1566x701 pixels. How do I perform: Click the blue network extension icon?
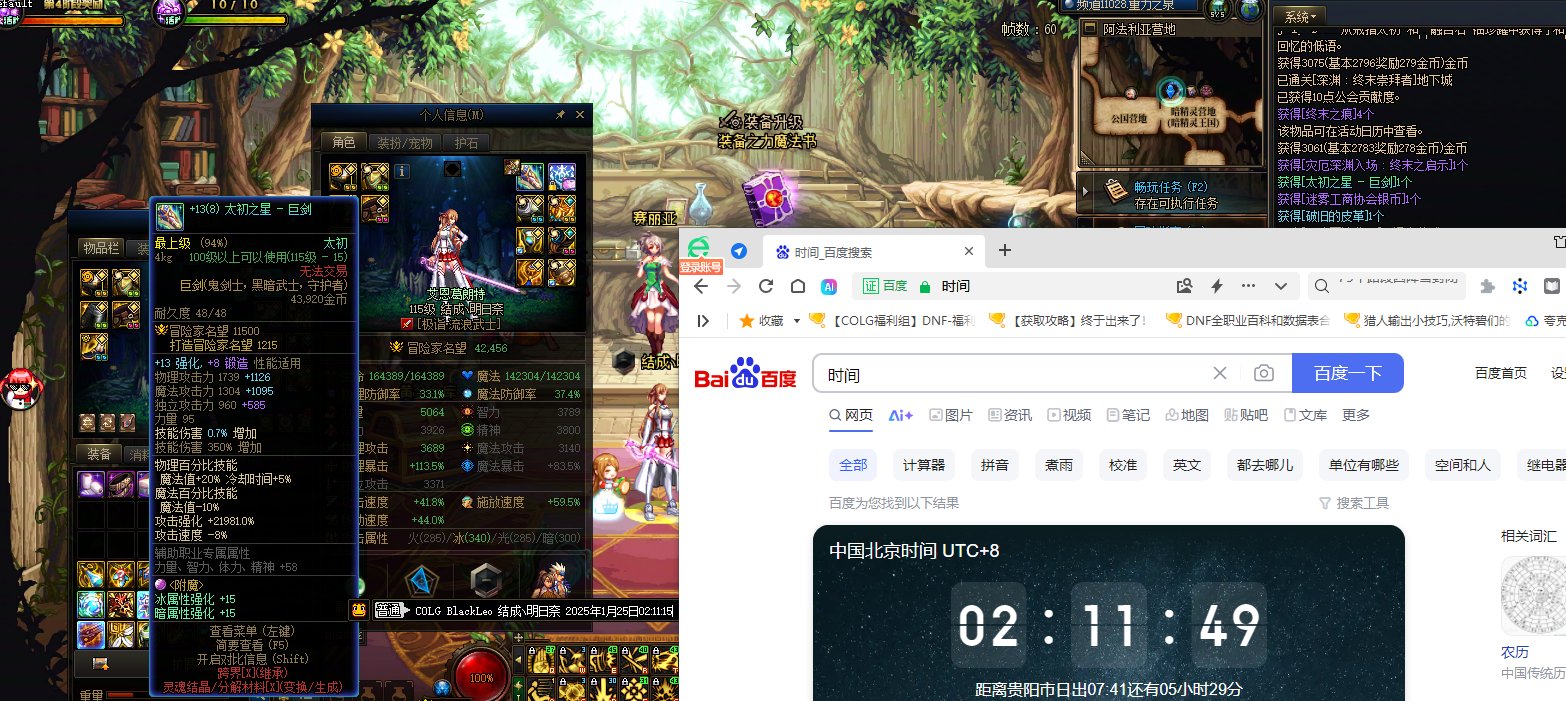1520,286
